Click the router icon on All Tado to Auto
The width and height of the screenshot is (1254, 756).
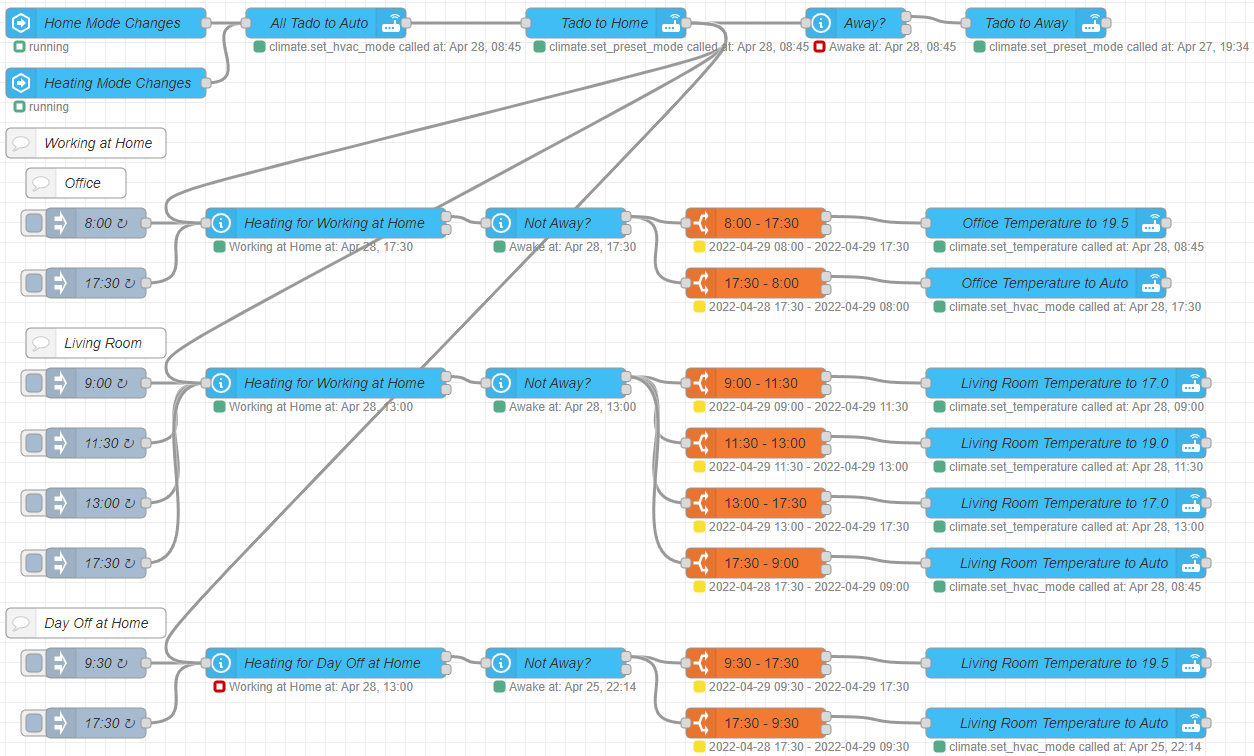(392, 23)
